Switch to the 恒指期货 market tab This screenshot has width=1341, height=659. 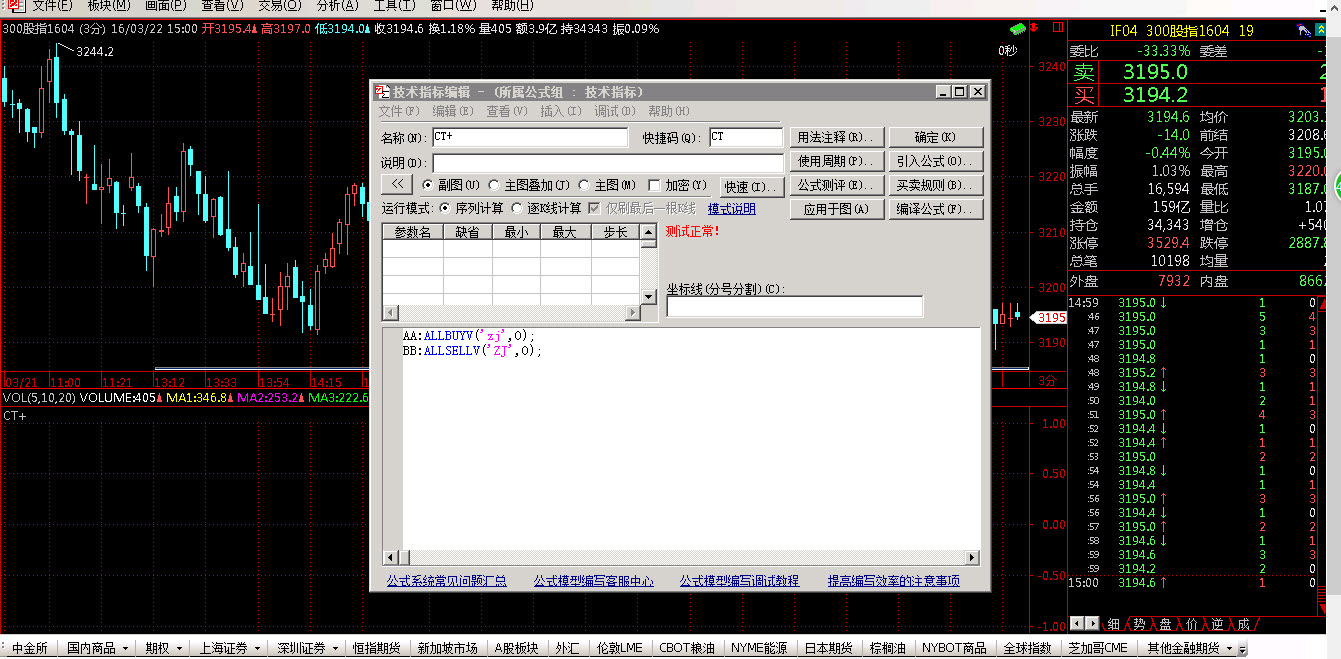pos(376,648)
